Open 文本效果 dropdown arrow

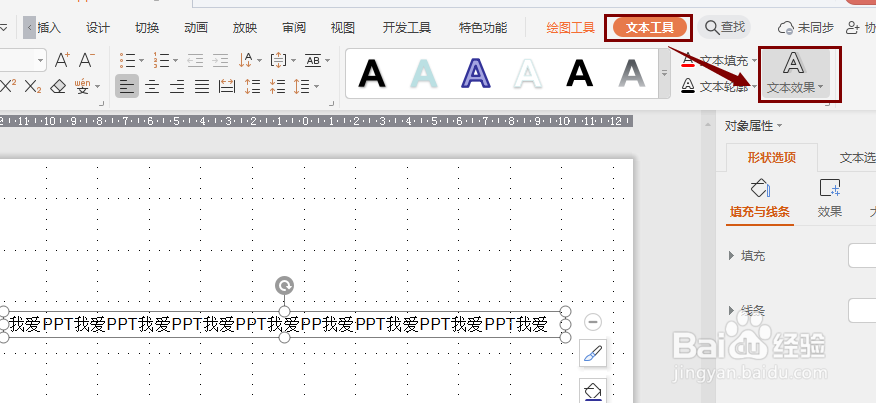820,87
